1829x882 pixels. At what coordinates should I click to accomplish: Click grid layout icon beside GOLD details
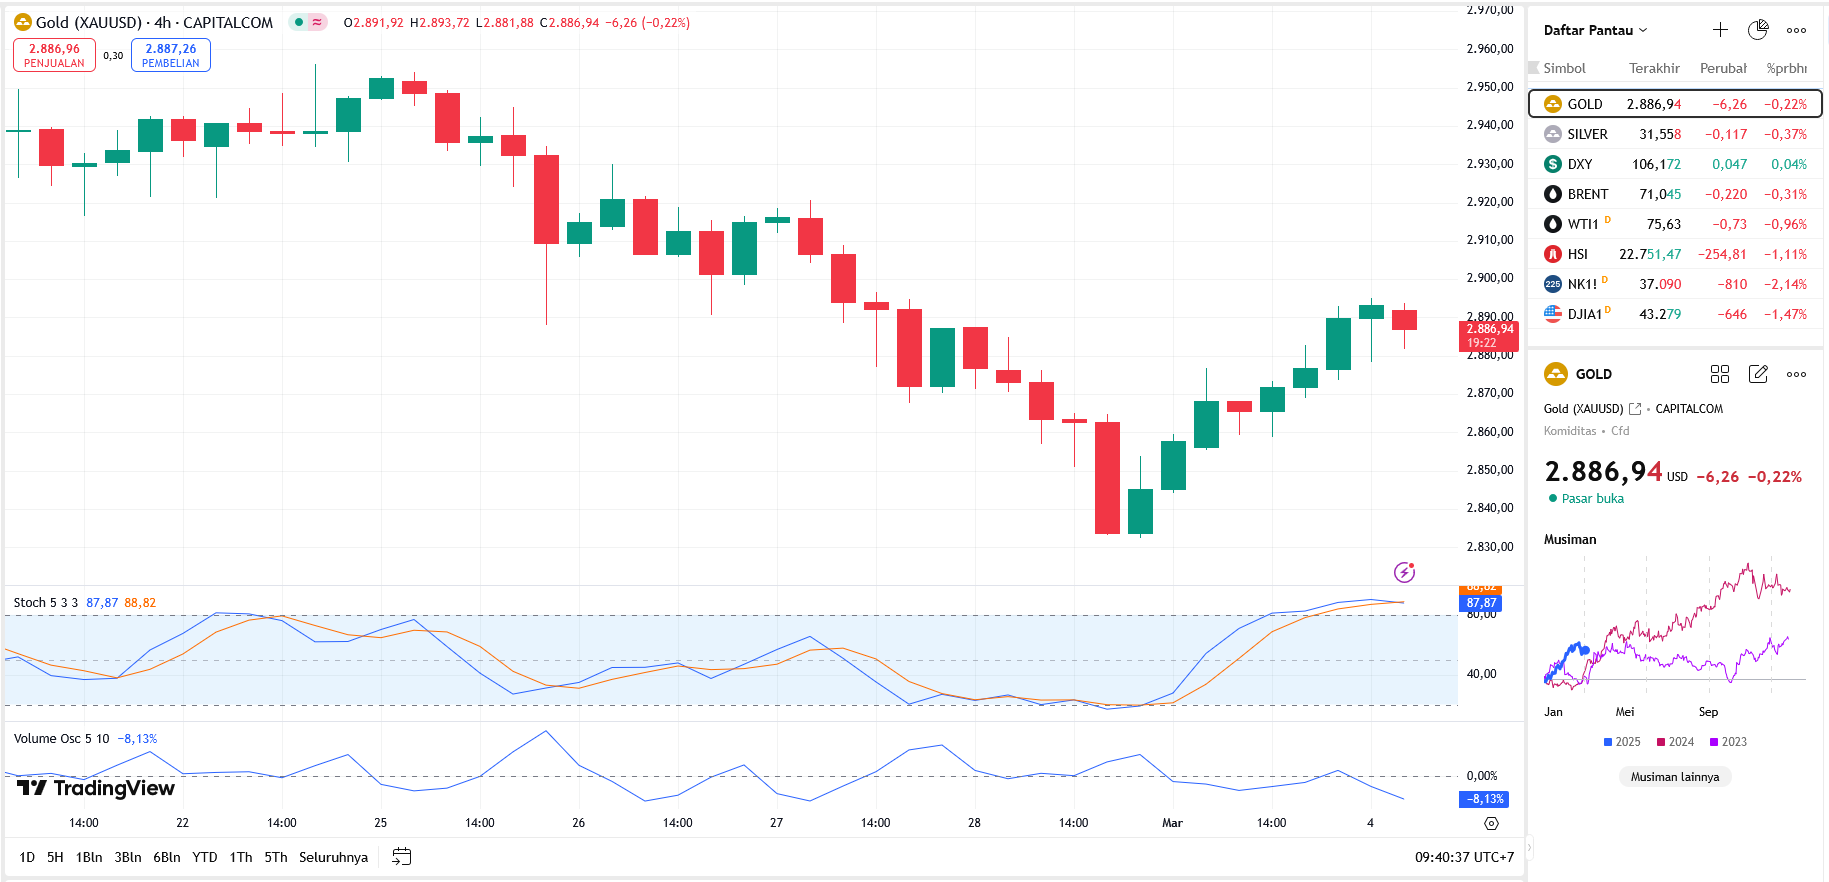click(x=1720, y=374)
